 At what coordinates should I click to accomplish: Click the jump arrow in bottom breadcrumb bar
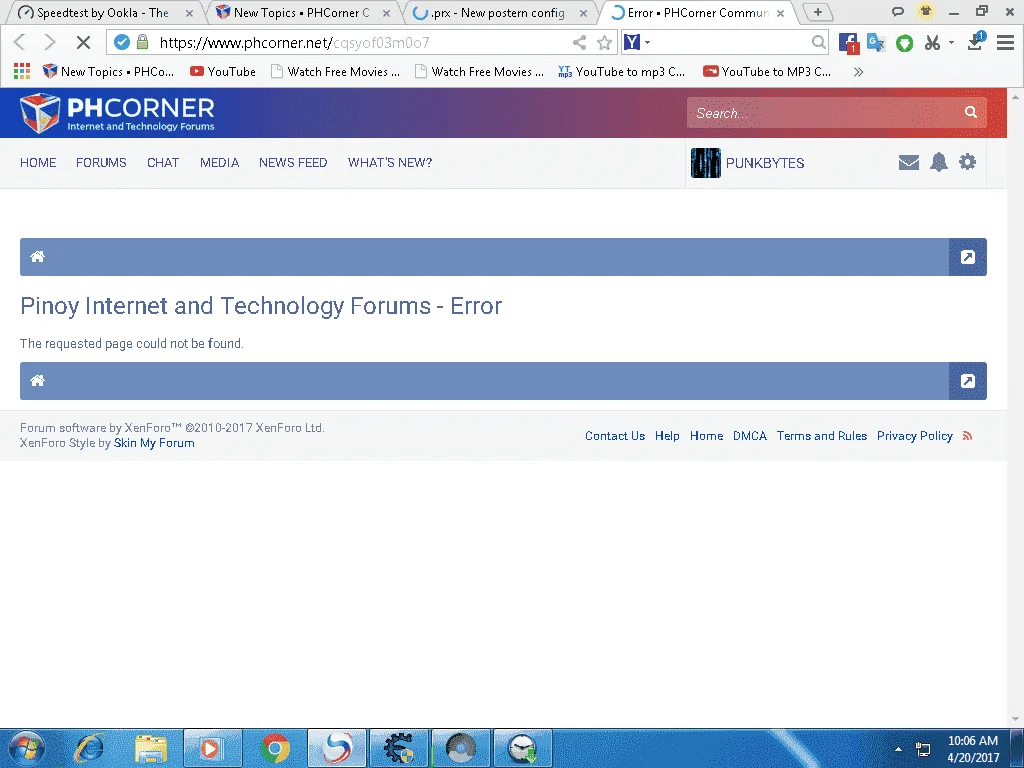968,381
